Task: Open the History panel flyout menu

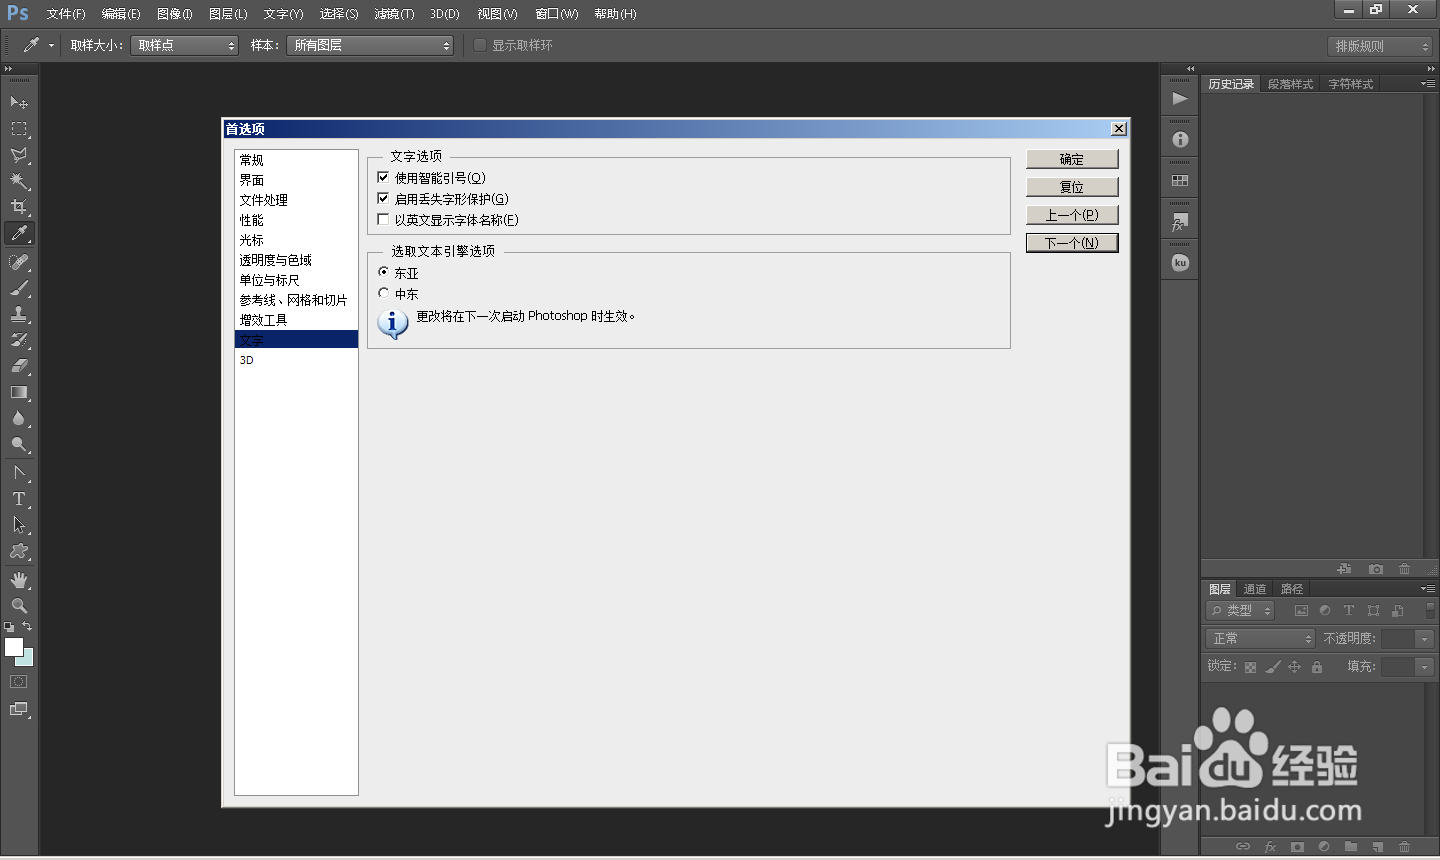Action: [1428, 84]
